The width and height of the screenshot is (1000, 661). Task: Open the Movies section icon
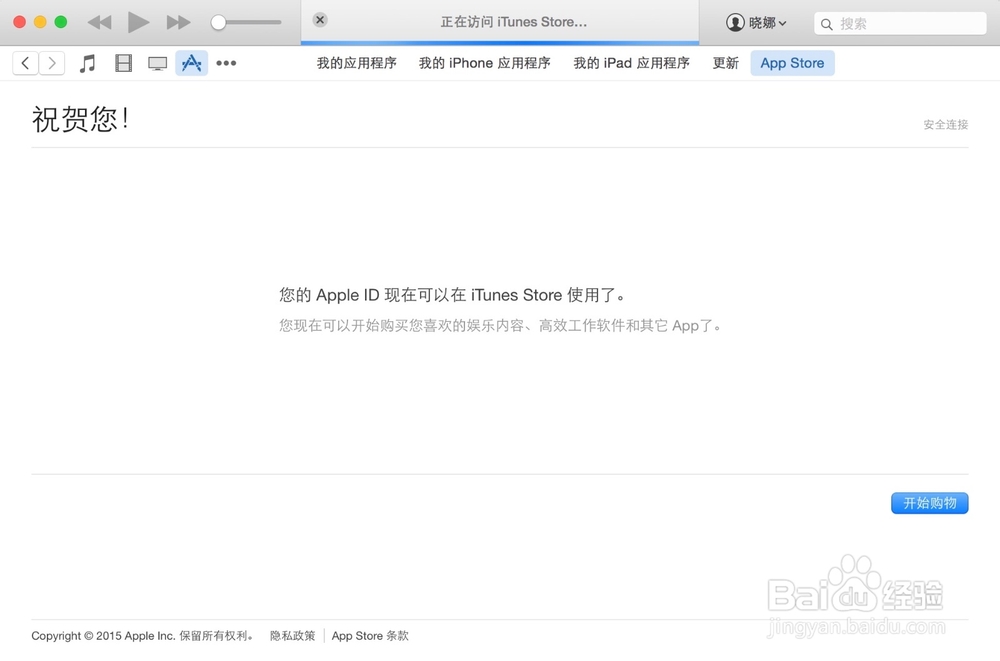pos(122,62)
